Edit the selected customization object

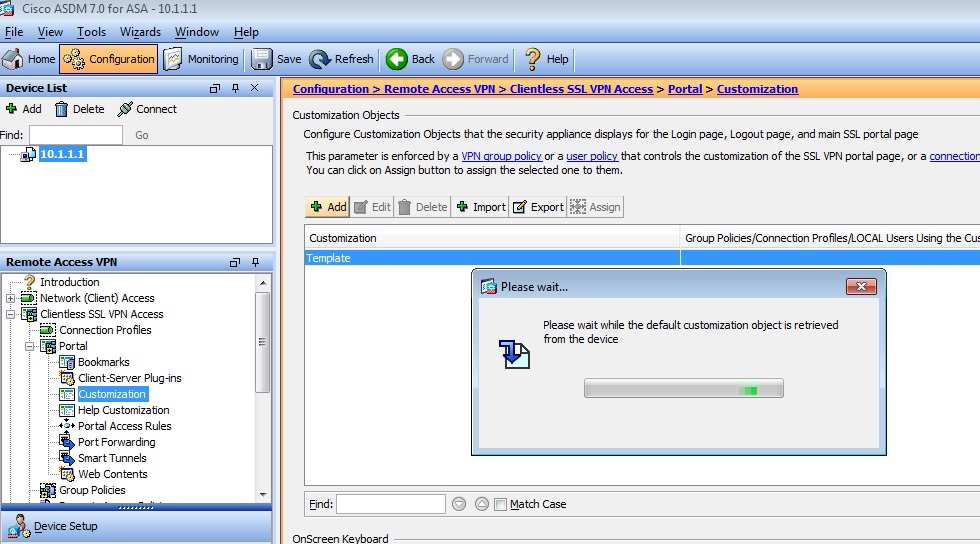coord(372,207)
